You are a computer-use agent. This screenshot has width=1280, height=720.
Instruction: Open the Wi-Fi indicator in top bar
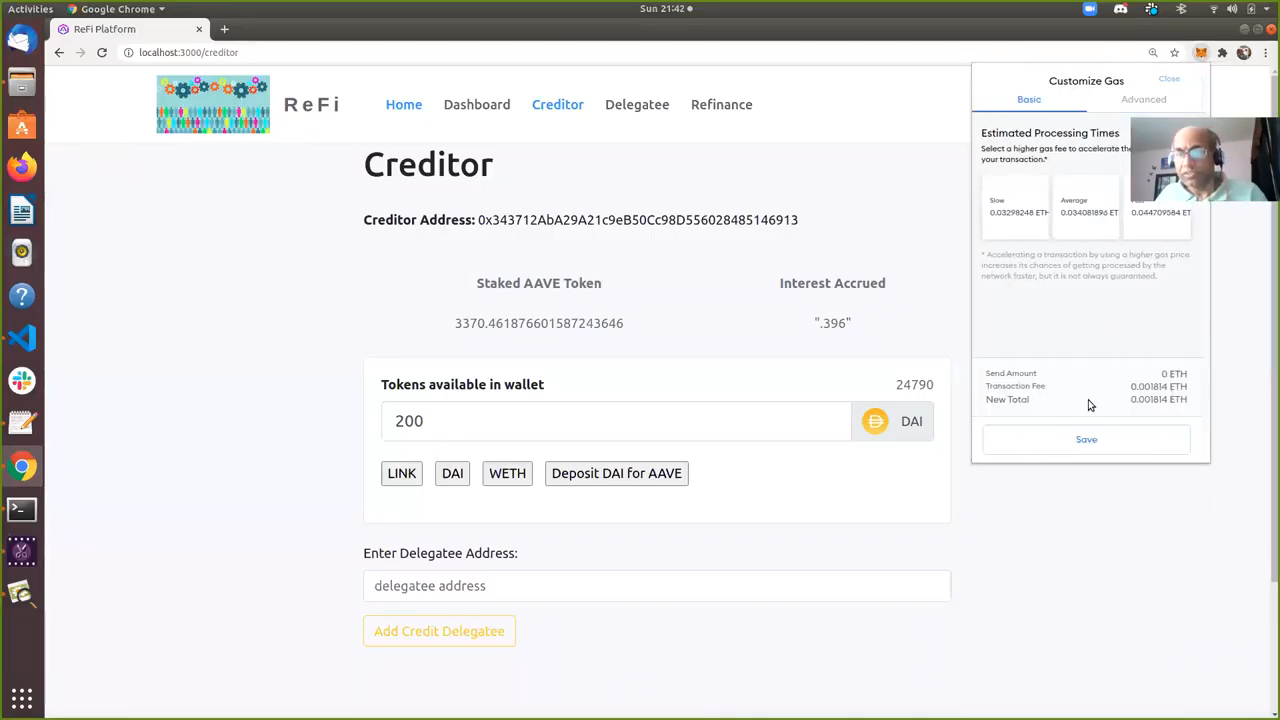[1214, 9]
